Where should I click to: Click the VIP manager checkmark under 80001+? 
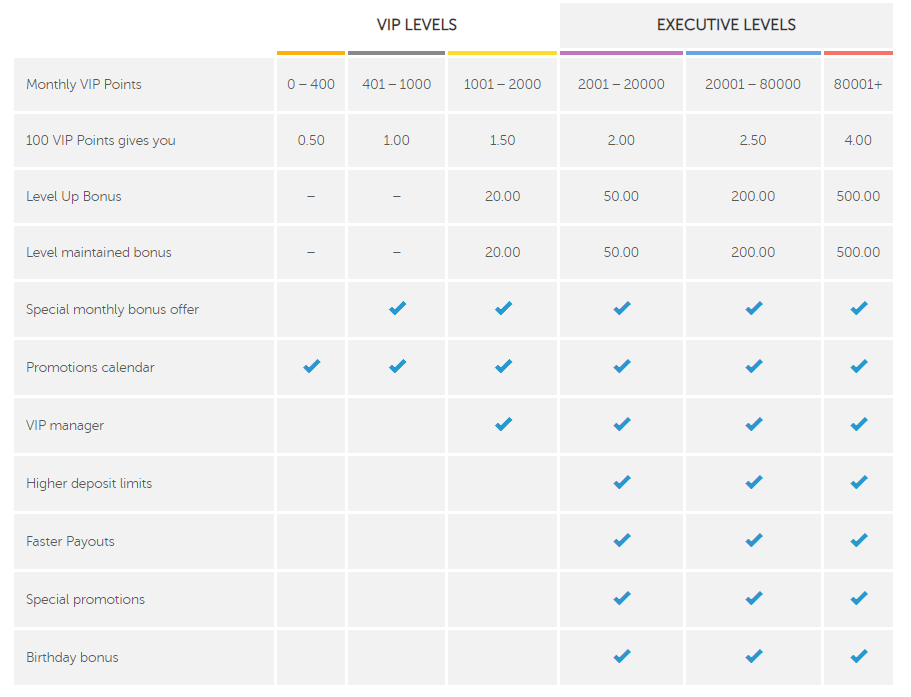859,424
